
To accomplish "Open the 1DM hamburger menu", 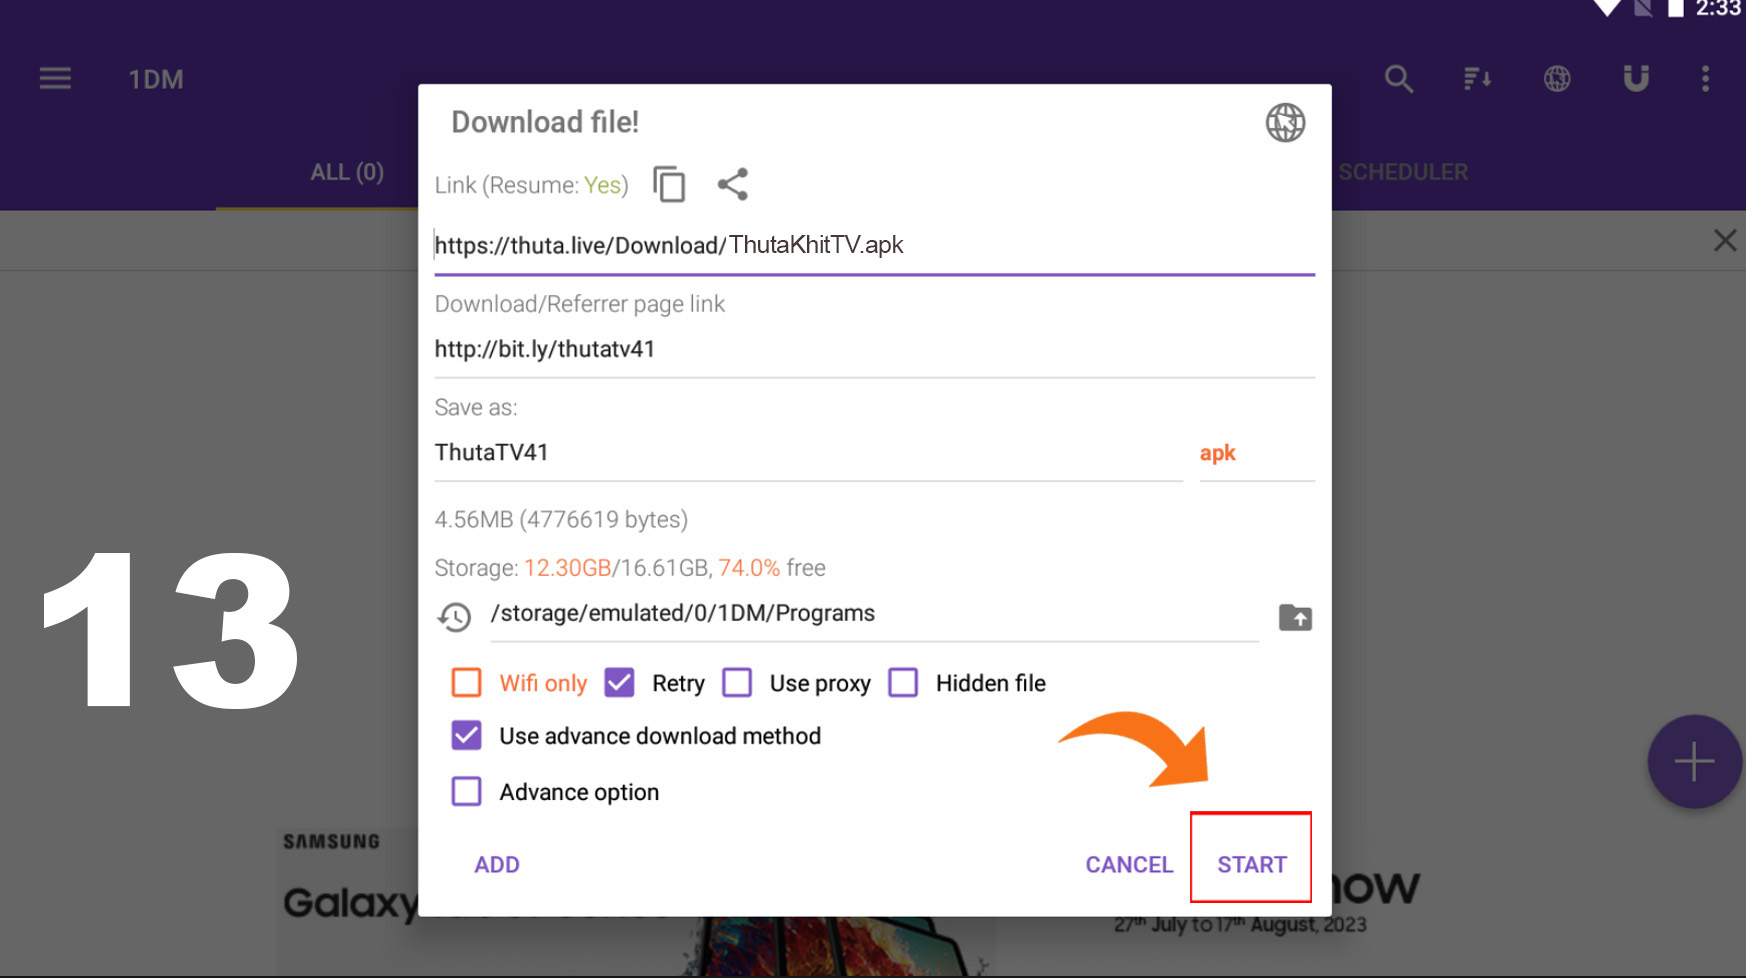I will tap(55, 79).
